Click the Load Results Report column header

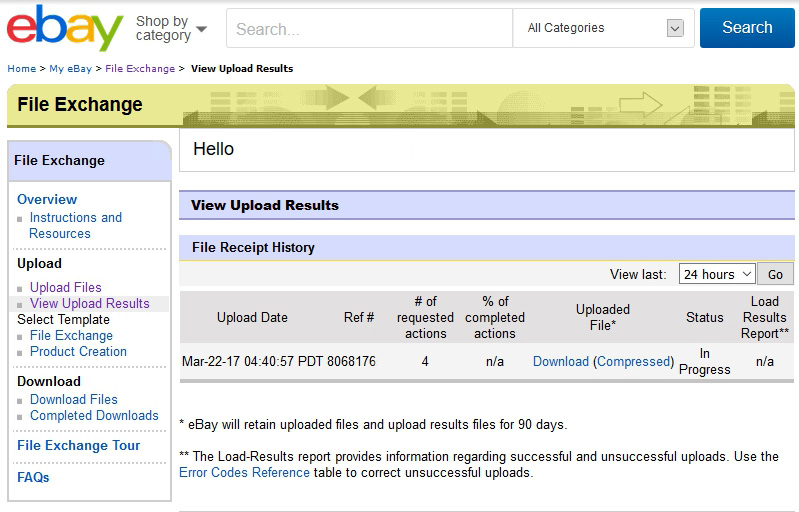765,317
